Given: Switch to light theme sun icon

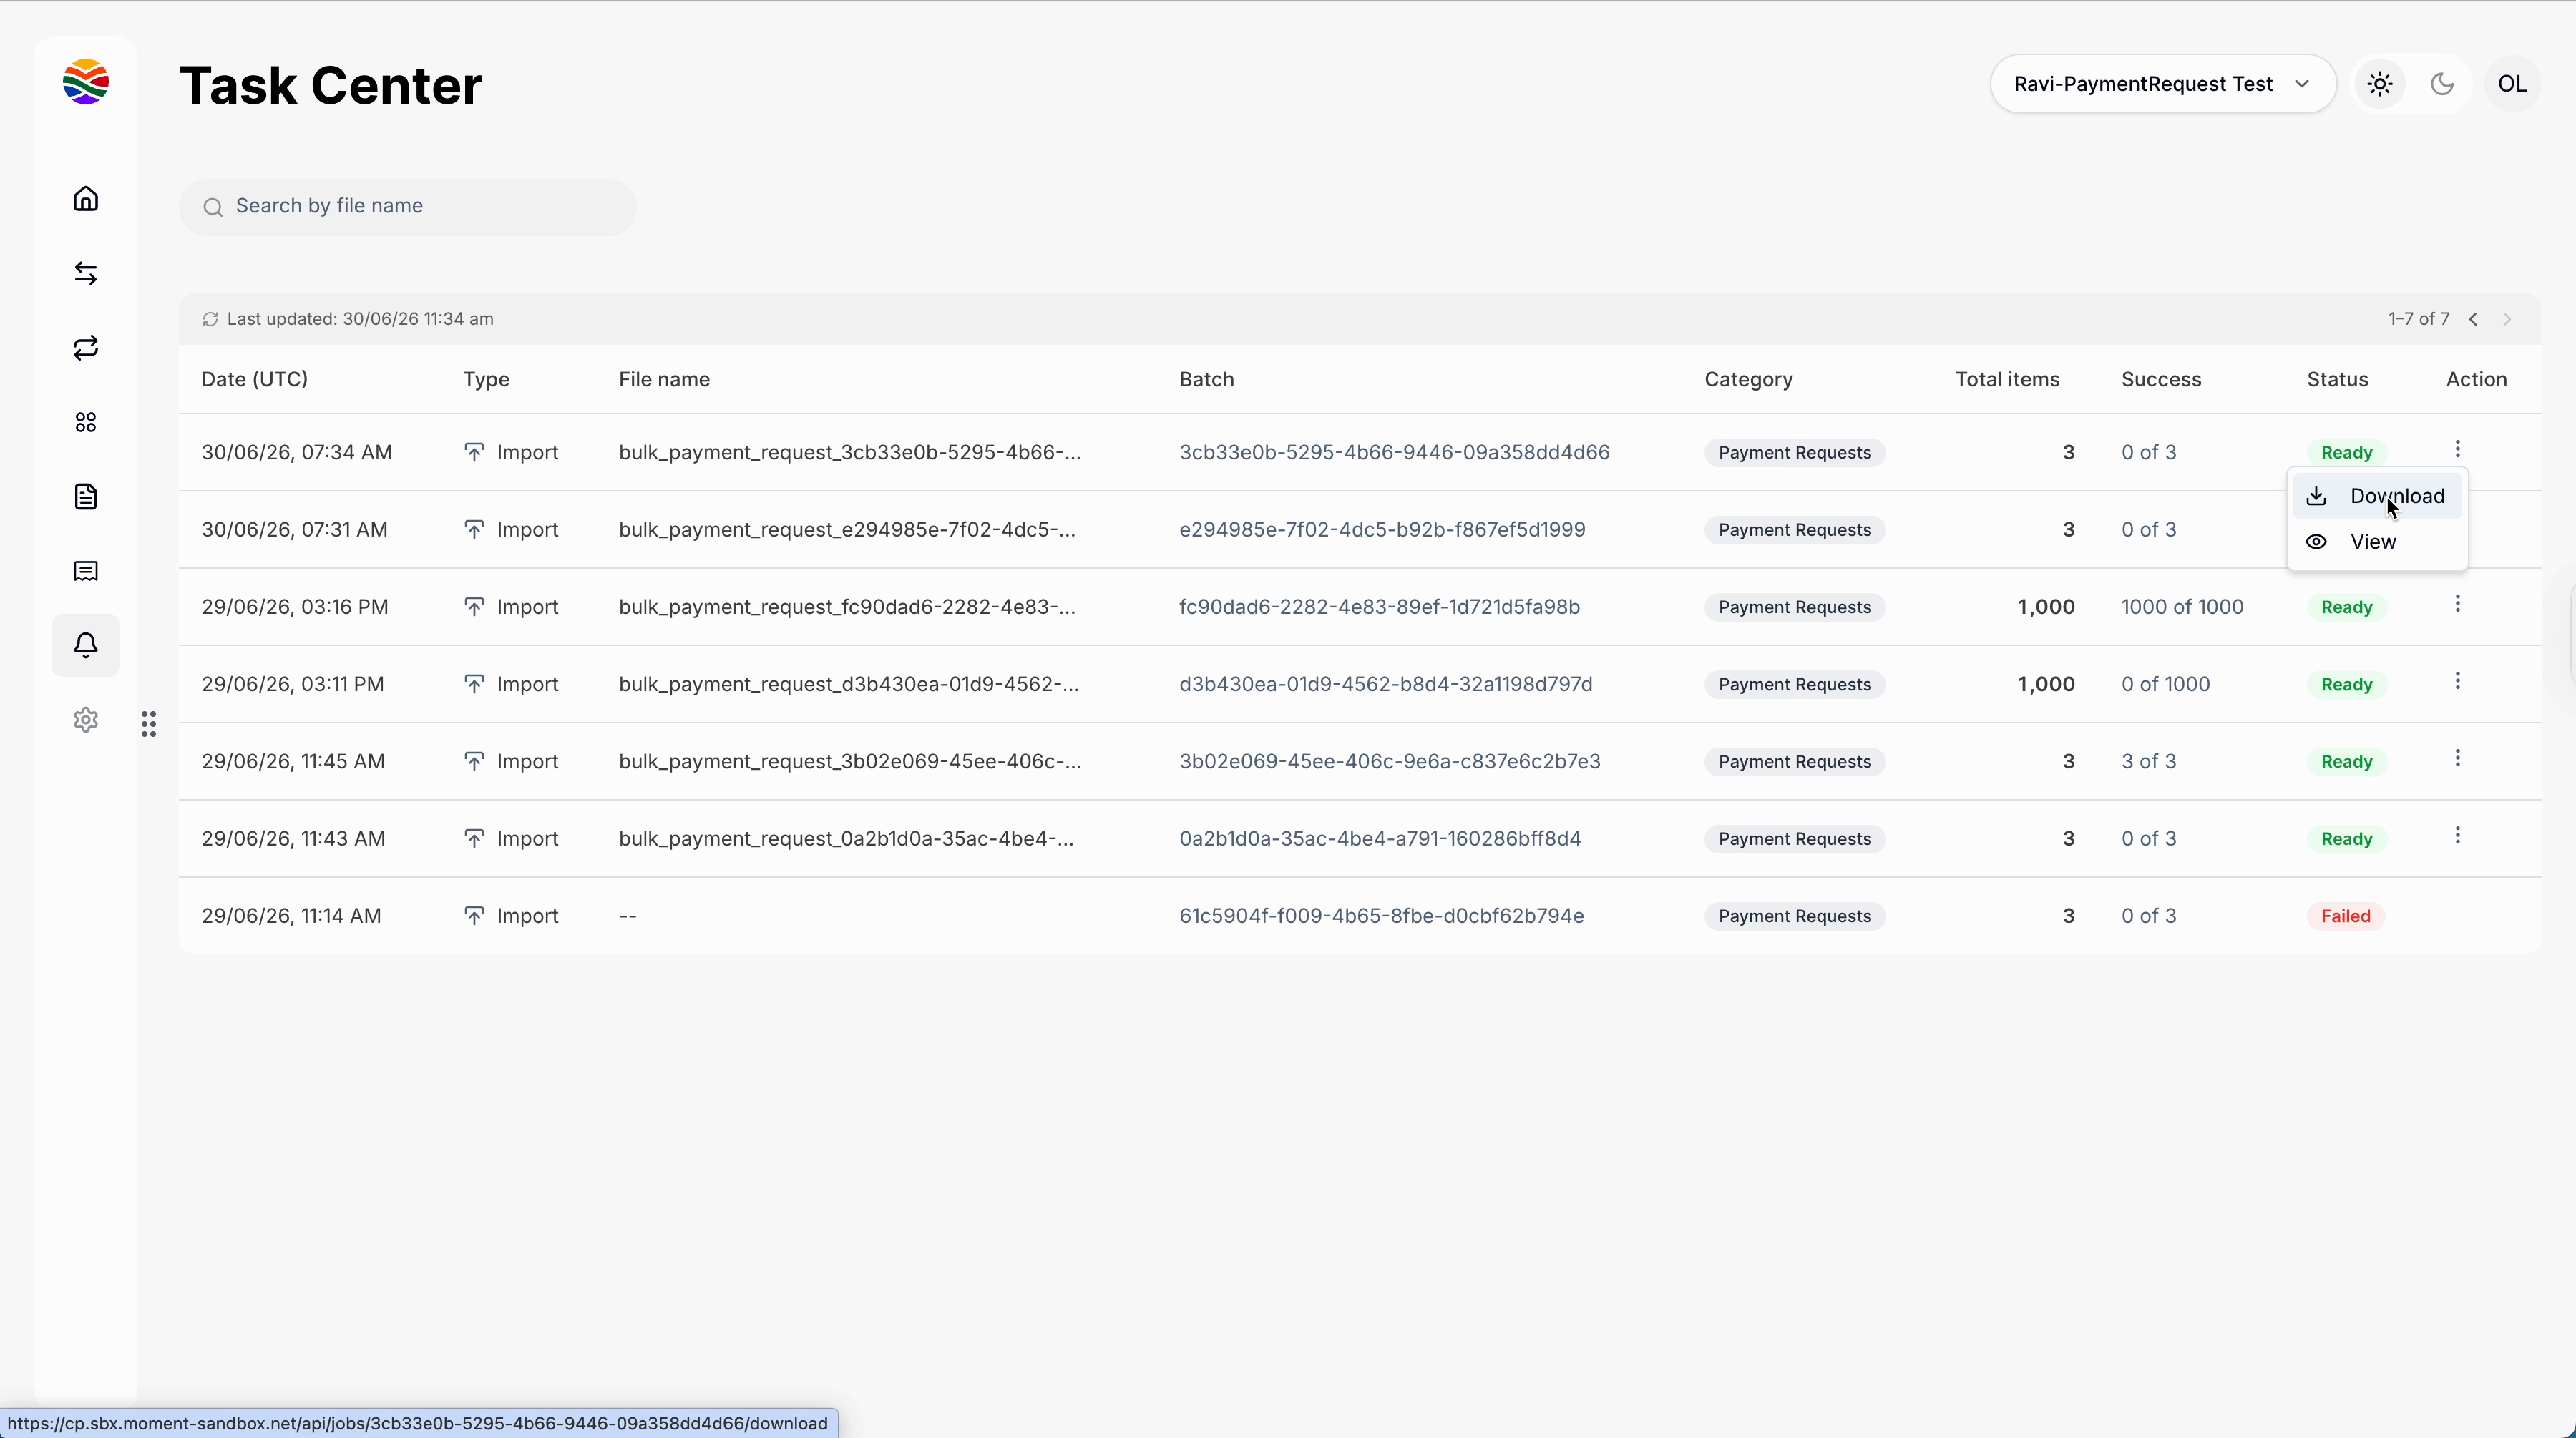Looking at the screenshot, I should tap(2380, 84).
